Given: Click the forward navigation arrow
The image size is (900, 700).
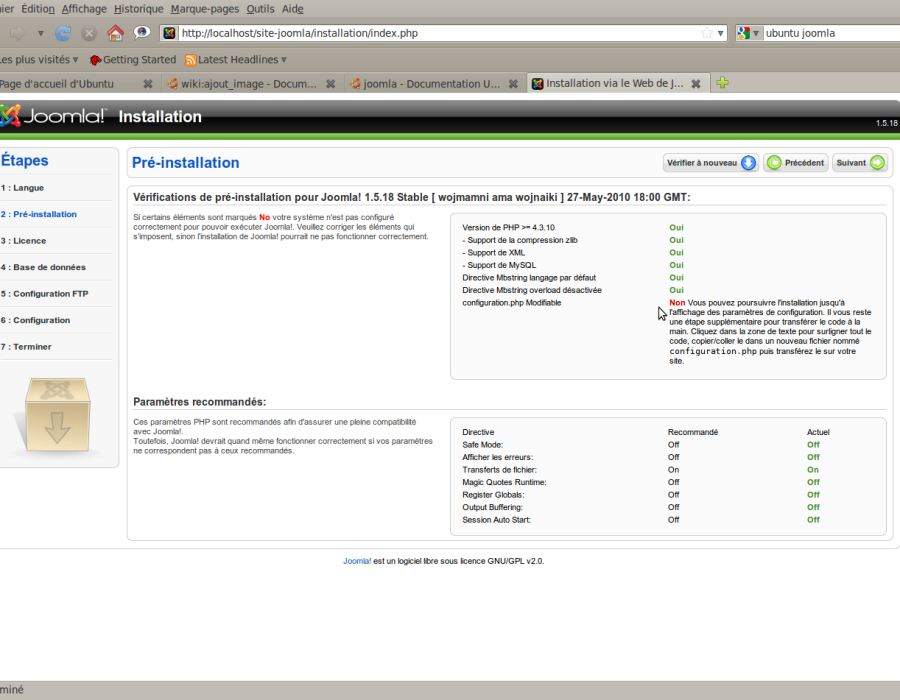Looking at the screenshot, I should point(18,33).
